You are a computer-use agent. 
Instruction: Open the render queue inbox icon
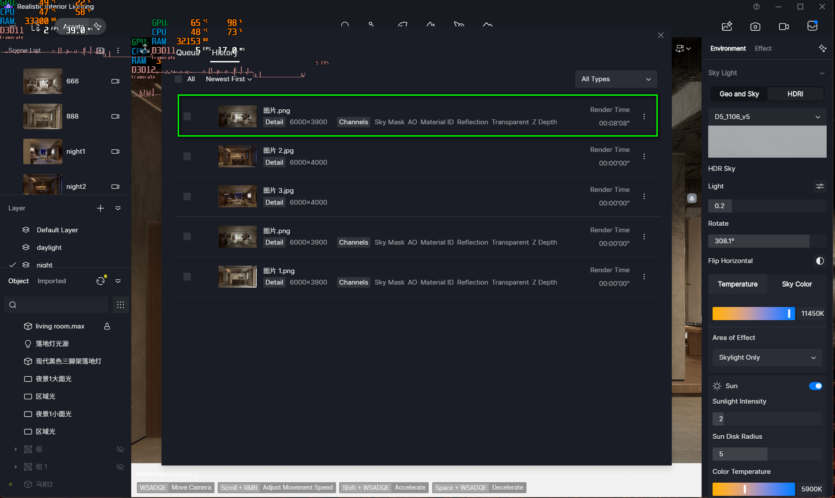(812, 26)
